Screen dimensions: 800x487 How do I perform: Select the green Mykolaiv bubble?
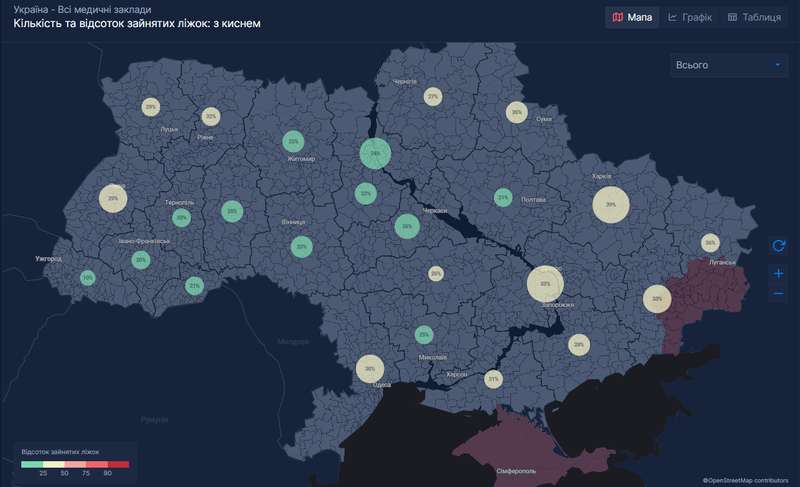(x=424, y=335)
